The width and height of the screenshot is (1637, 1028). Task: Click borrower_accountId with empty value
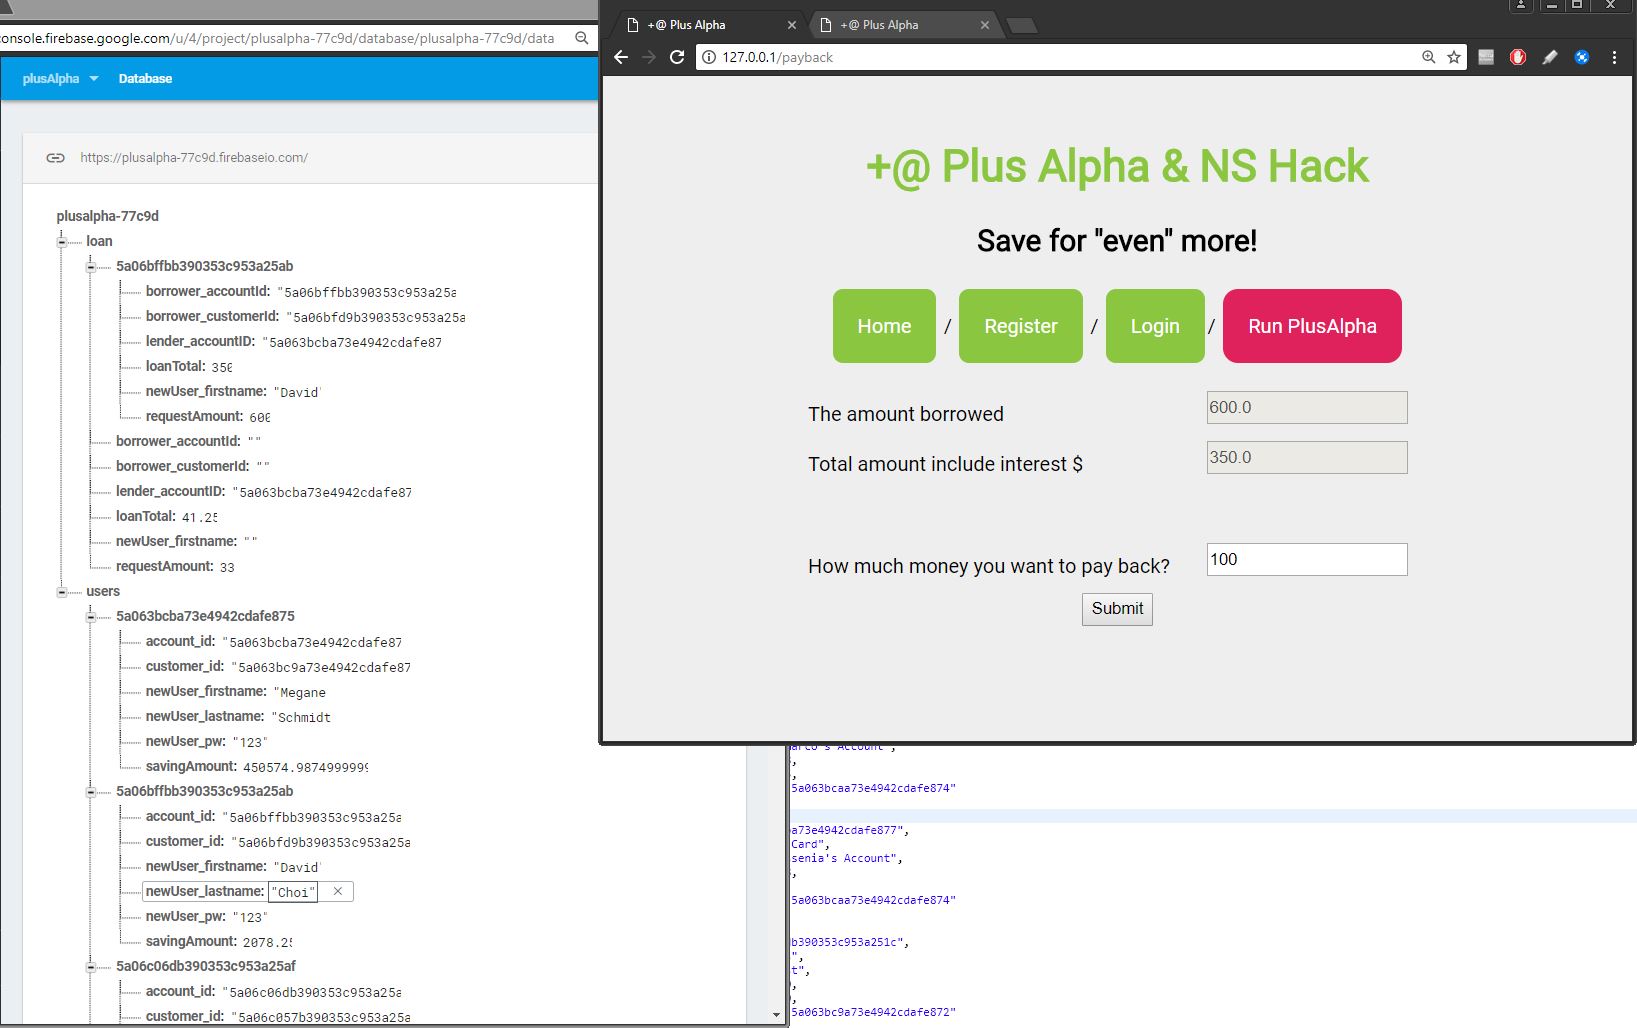click(189, 442)
